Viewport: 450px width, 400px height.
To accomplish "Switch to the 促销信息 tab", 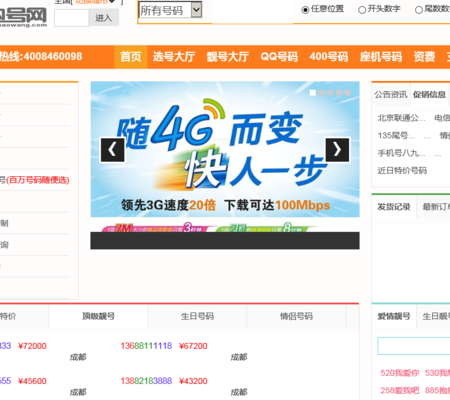I will pos(429,95).
